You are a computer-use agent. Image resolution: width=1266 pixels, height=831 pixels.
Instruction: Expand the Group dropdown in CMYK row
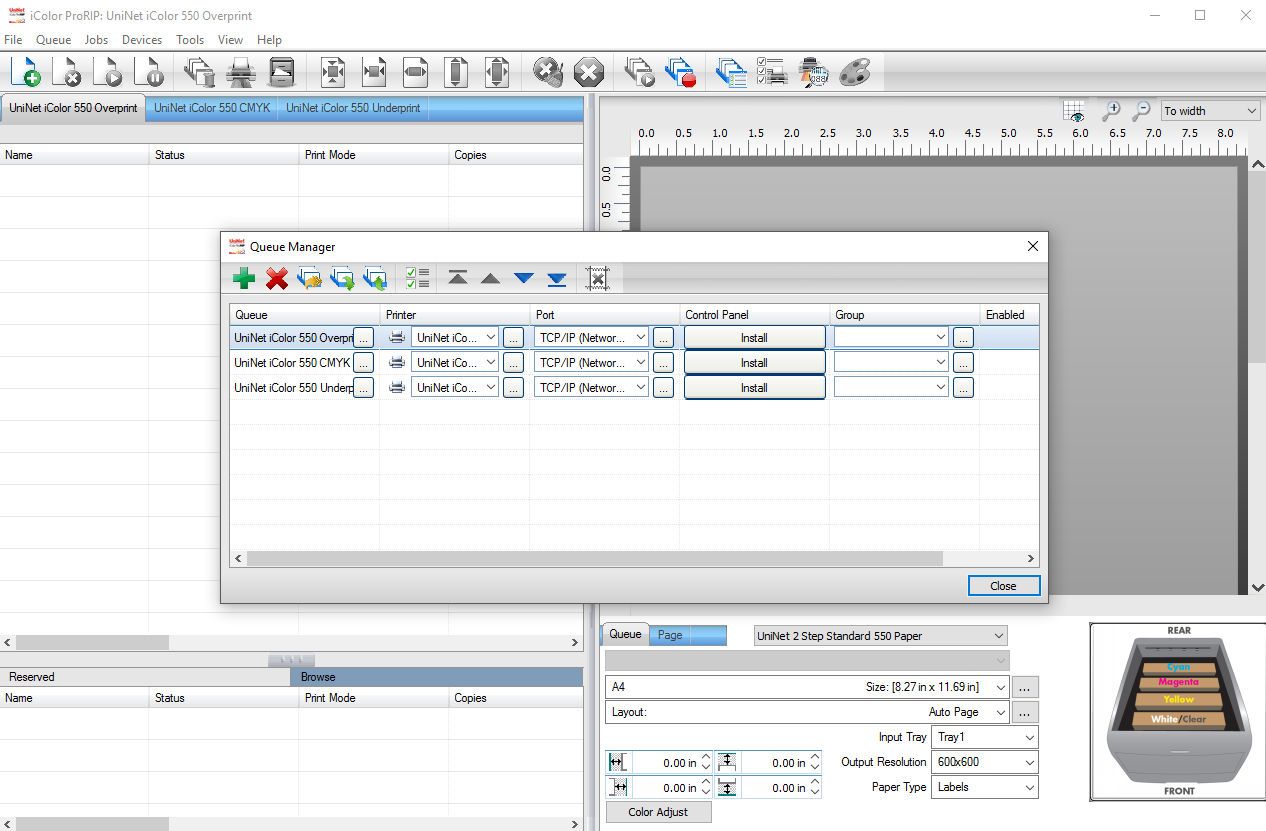pyautogui.click(x=940, y=363)
